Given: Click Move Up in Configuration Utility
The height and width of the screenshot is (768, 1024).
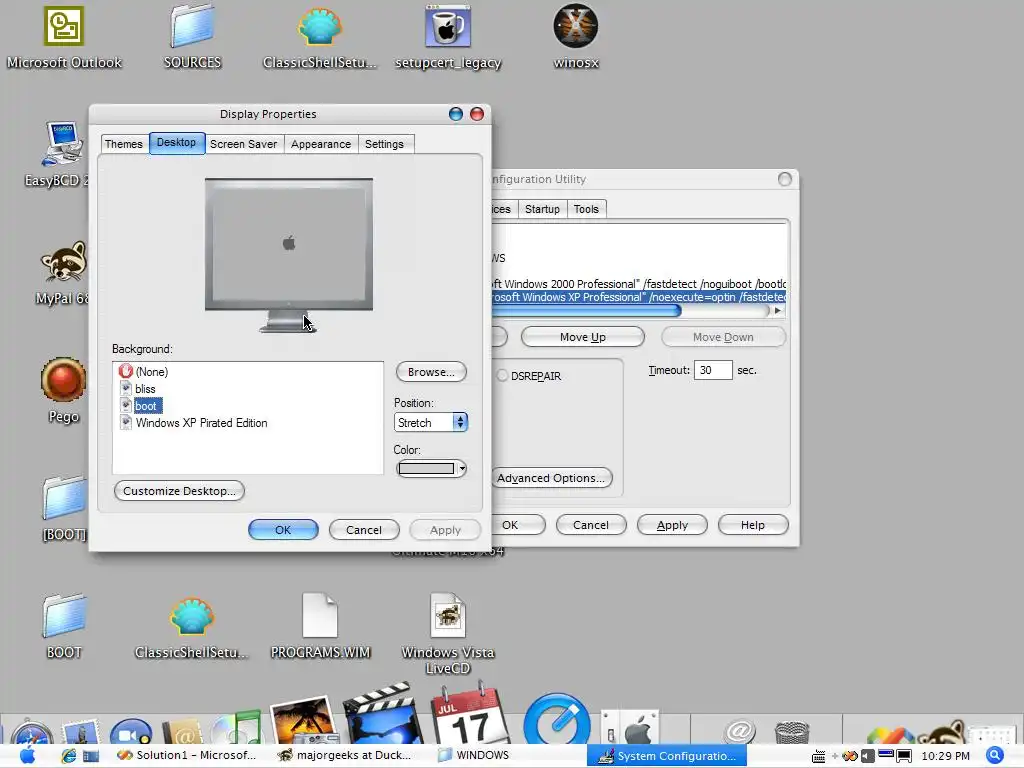Looking at the screenshot, I should click(583, 337).
